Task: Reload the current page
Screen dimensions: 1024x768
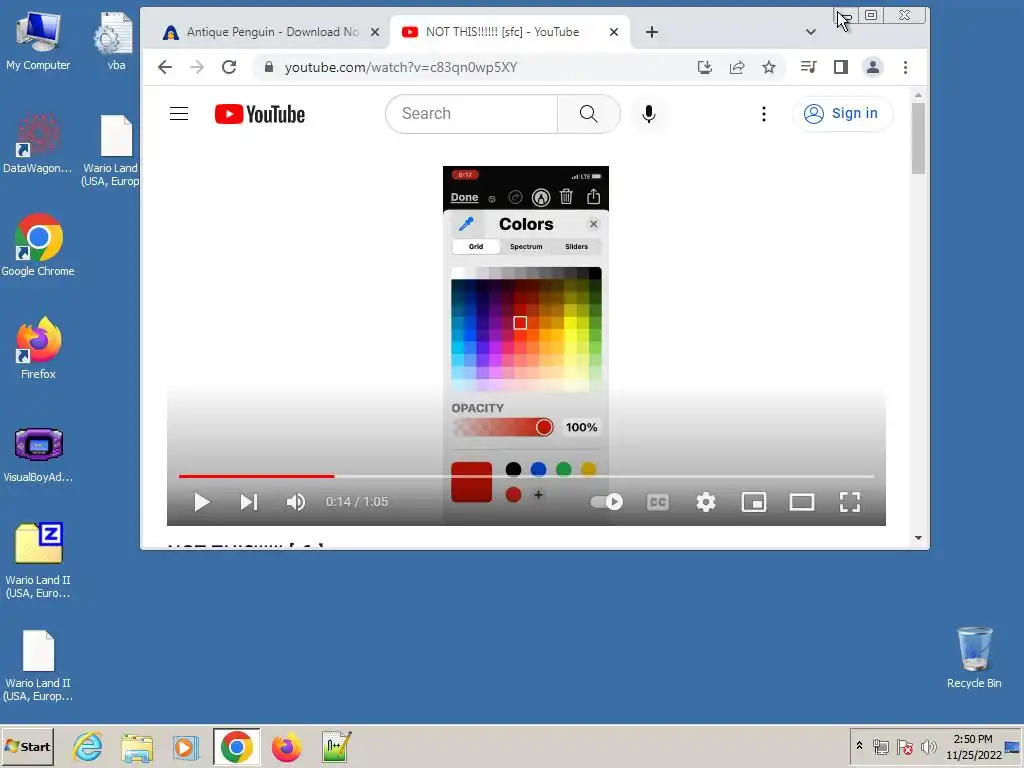Action: click(229, 67)
